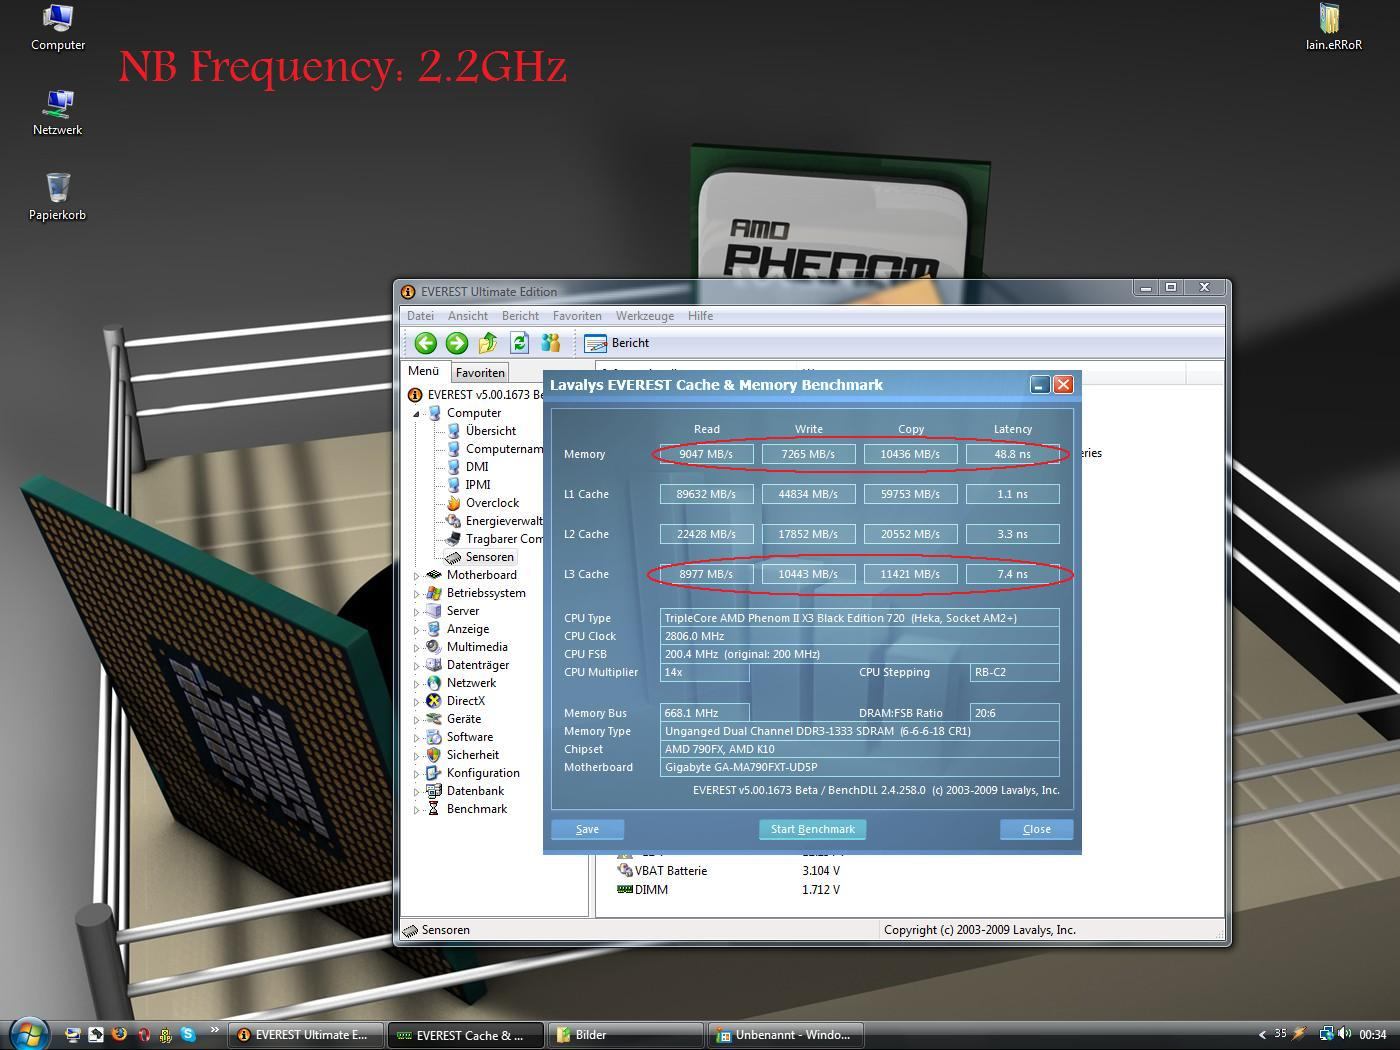Select DMI tree item
Image resolution: width=1400 pixels, height=1050 pixels.
[477, 467]
